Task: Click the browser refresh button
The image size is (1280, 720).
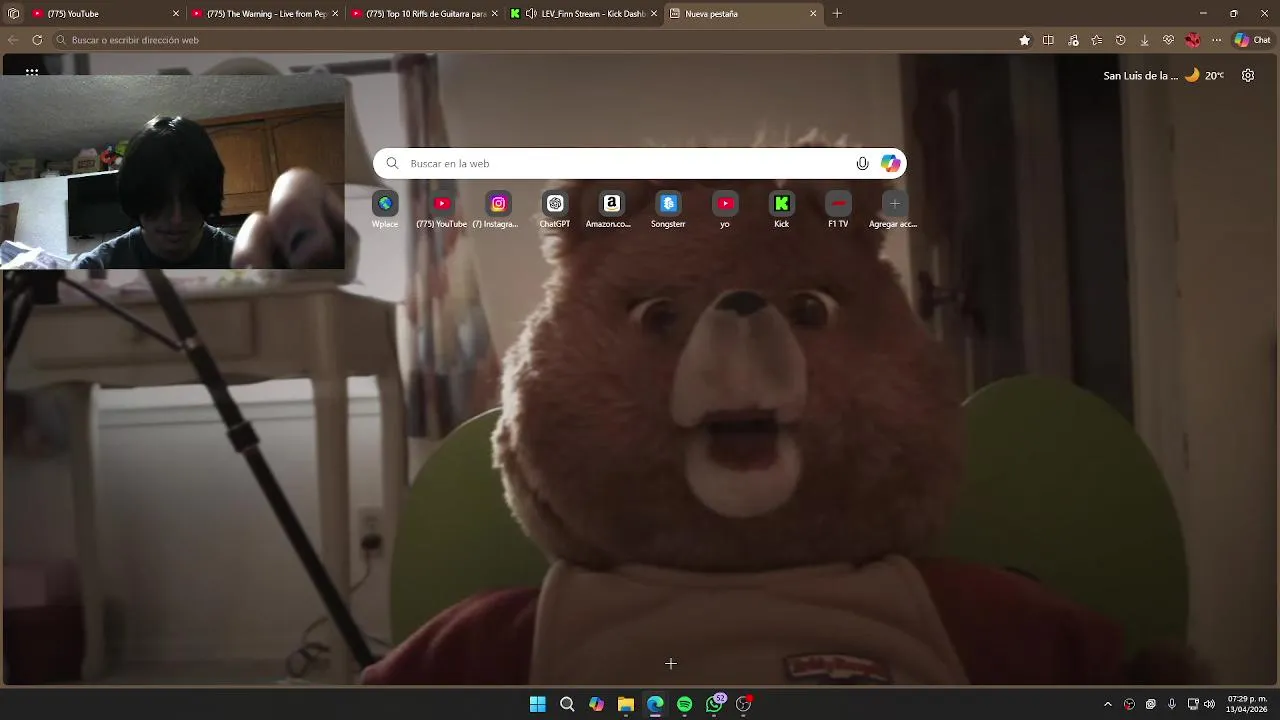Action: pyautogui.click(x=37, y=40)
